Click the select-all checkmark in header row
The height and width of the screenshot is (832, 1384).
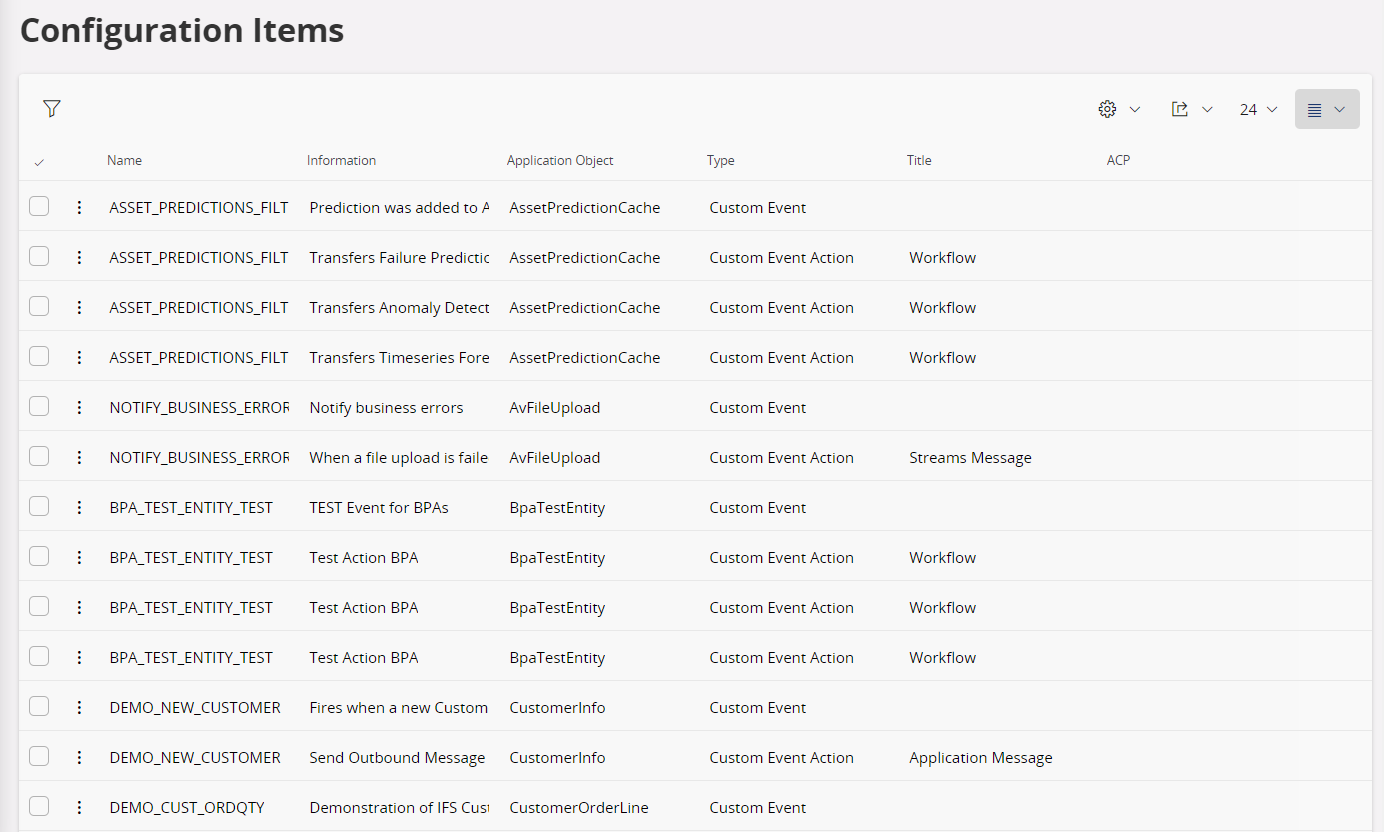(39, 161)
